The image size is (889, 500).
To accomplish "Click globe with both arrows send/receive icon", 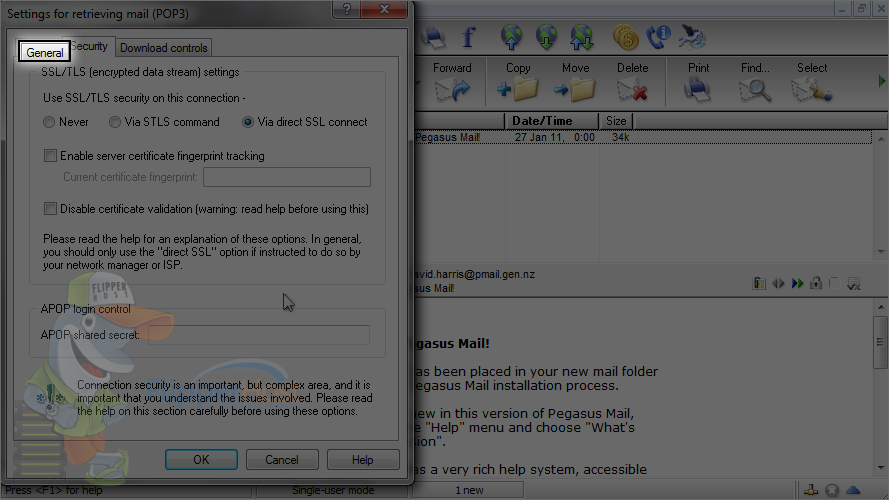I will (x=582, y=37).
